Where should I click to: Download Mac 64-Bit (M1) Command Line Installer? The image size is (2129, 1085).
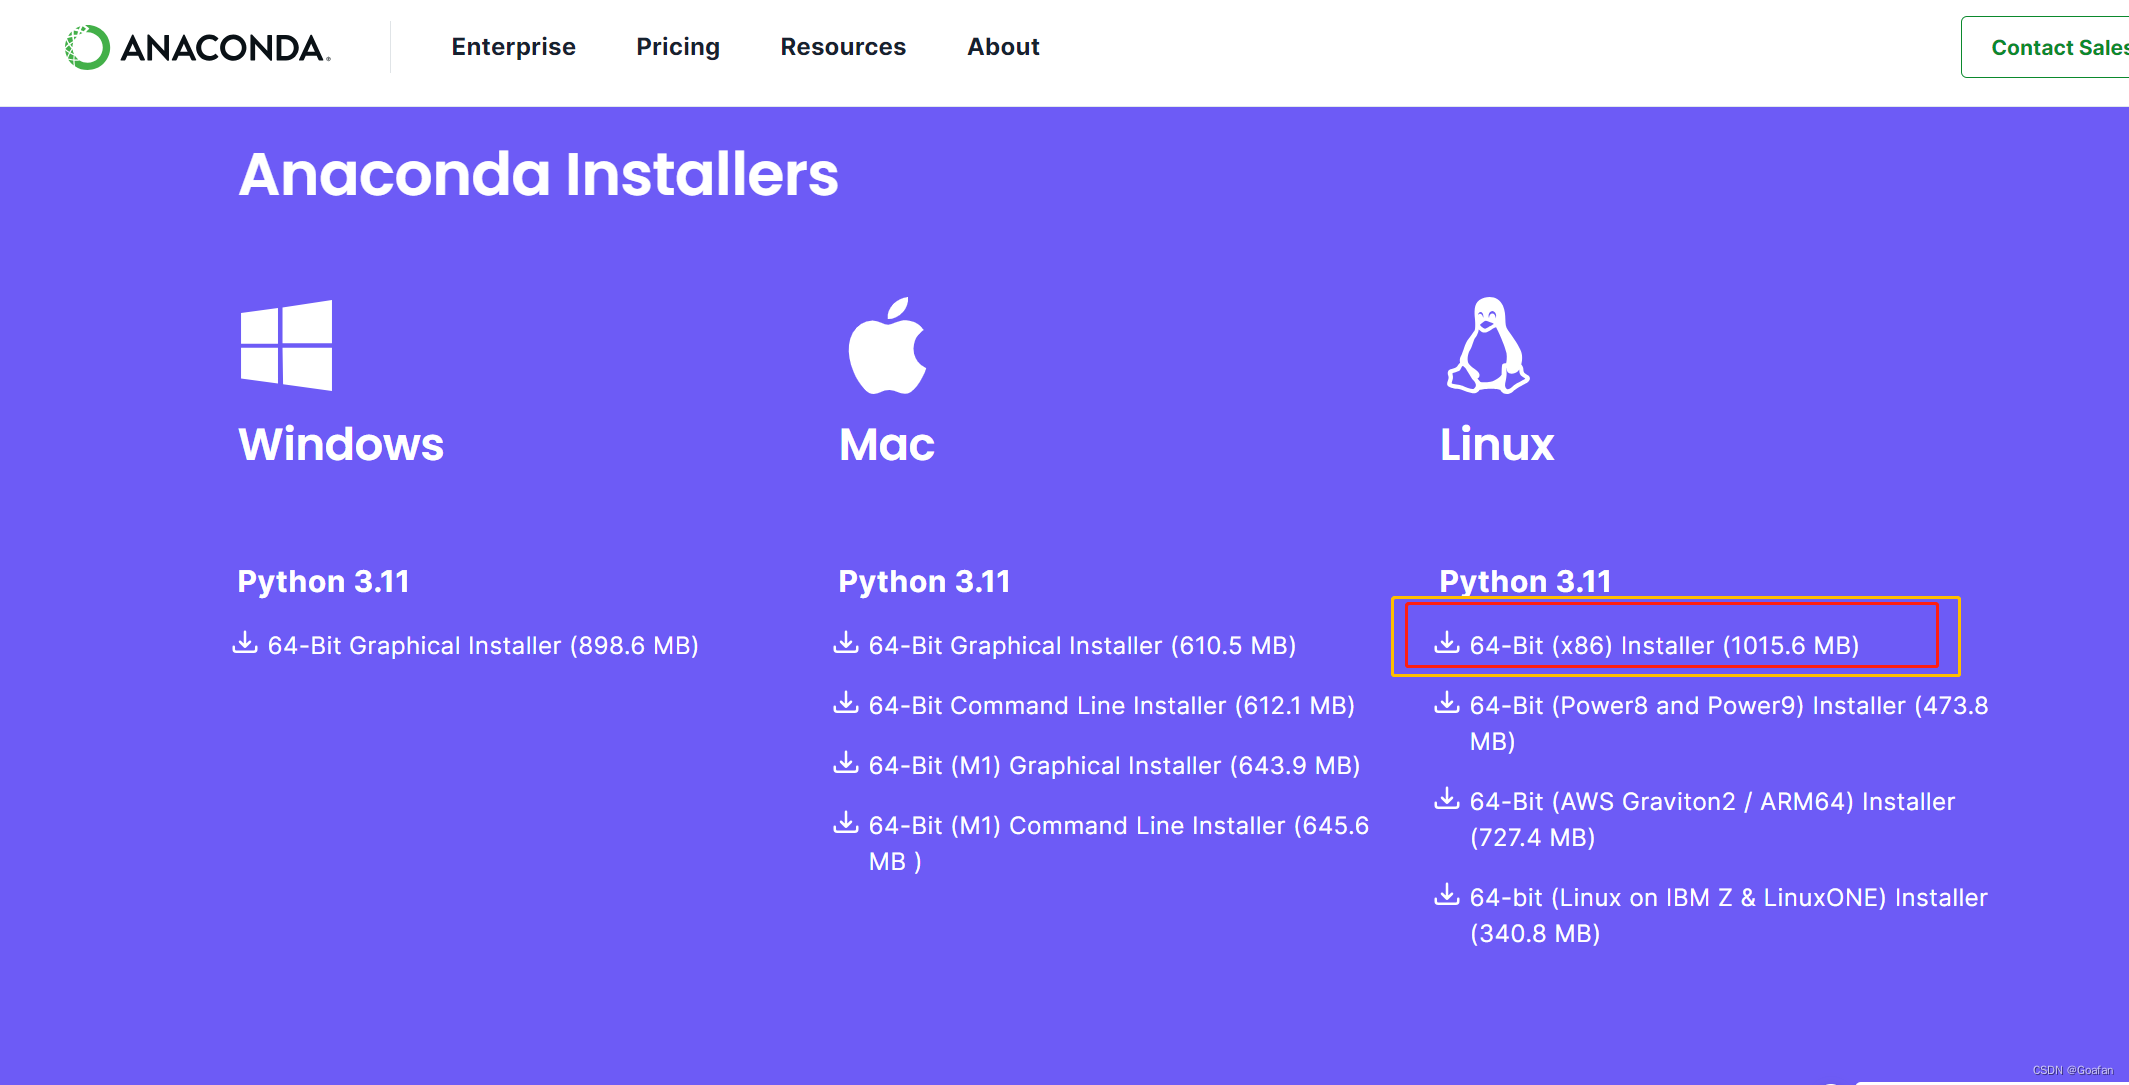tap(1118, 826)
